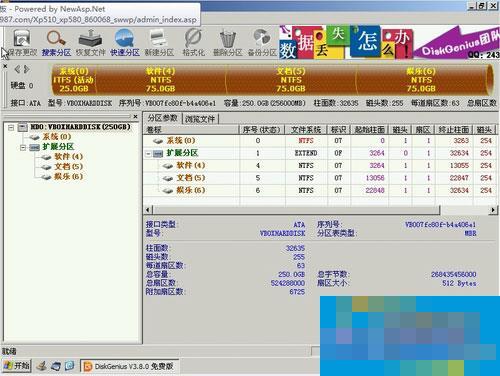
Task: Click the 起始柱面 column header
Action: (x=369, y=129)
